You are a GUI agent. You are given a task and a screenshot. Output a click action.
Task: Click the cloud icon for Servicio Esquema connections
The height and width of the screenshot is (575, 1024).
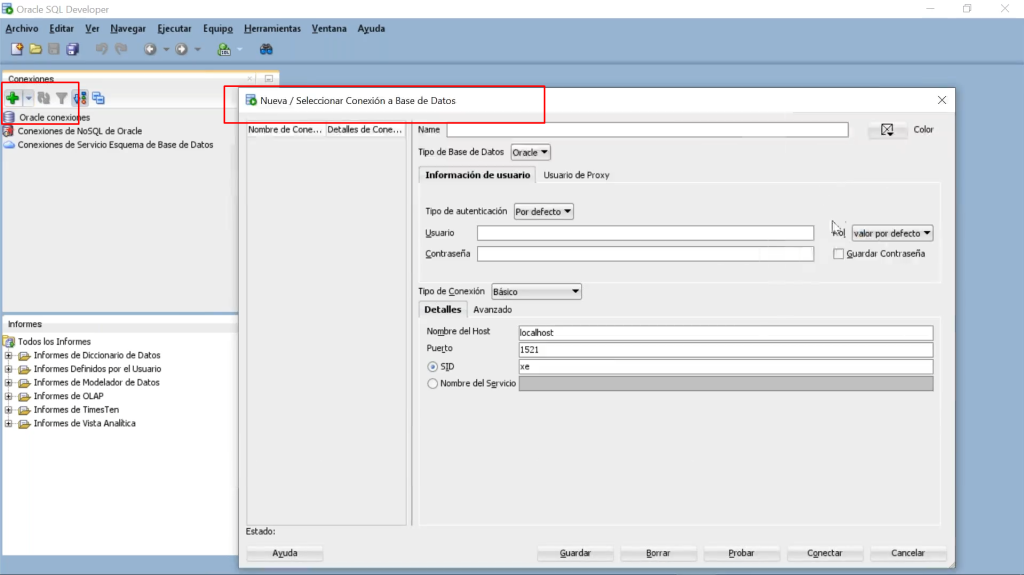point(8,144)
